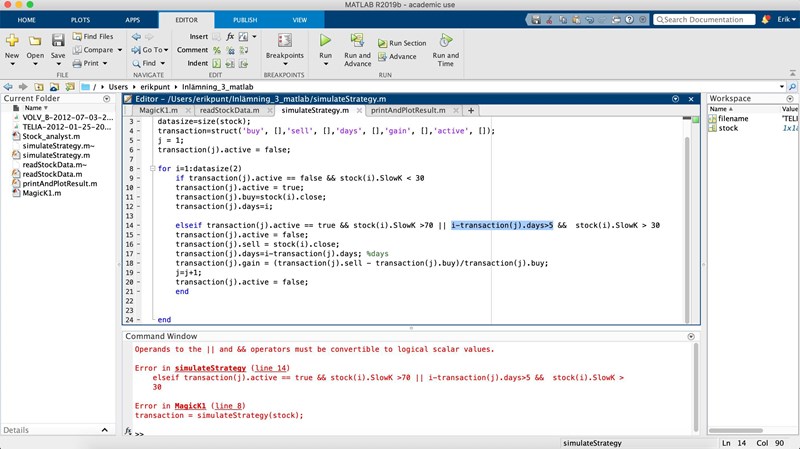
Task: Click the Run Section icon
Action: tap(402, 43)
